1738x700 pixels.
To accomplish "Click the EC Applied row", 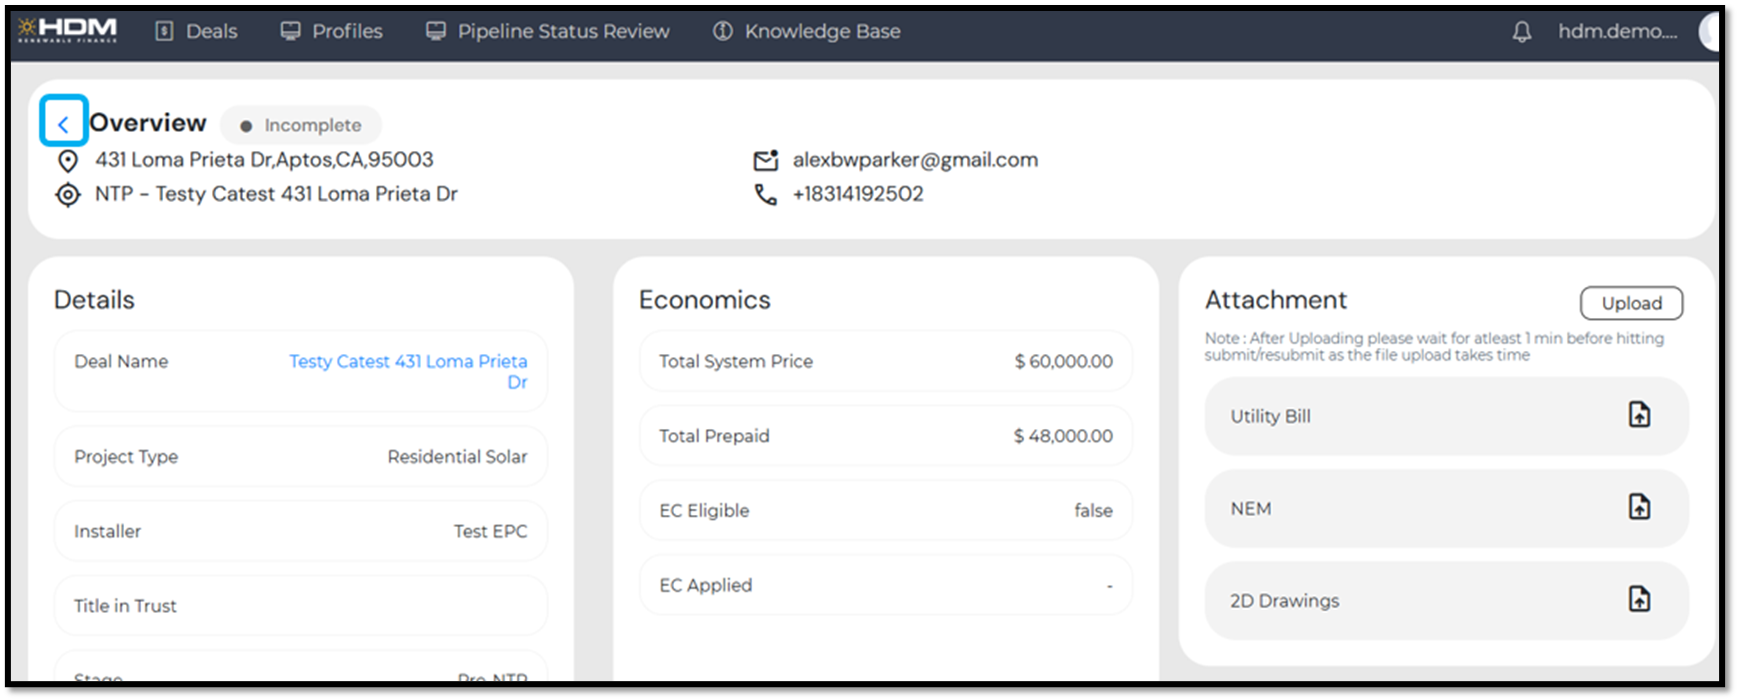I will click(885, 585).
